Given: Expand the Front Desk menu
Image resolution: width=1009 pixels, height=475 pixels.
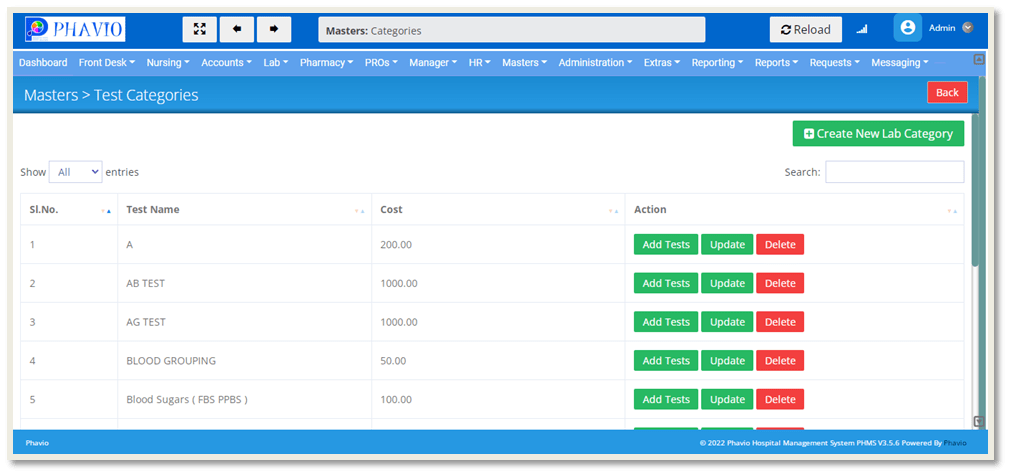Looking at the screenshot, I should [x=107, y=62].
